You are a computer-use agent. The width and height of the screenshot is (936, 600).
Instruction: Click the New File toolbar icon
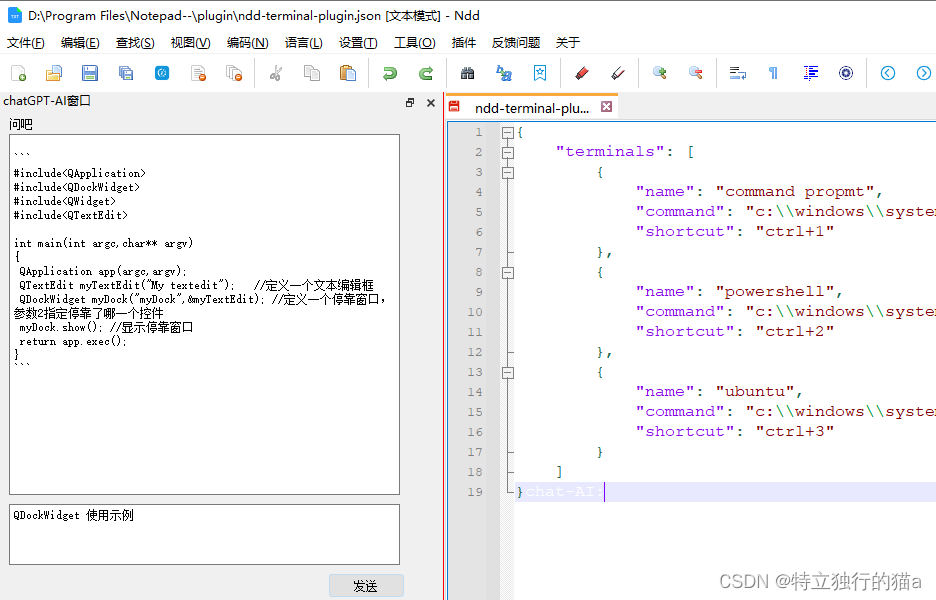[x=18, y=73]
